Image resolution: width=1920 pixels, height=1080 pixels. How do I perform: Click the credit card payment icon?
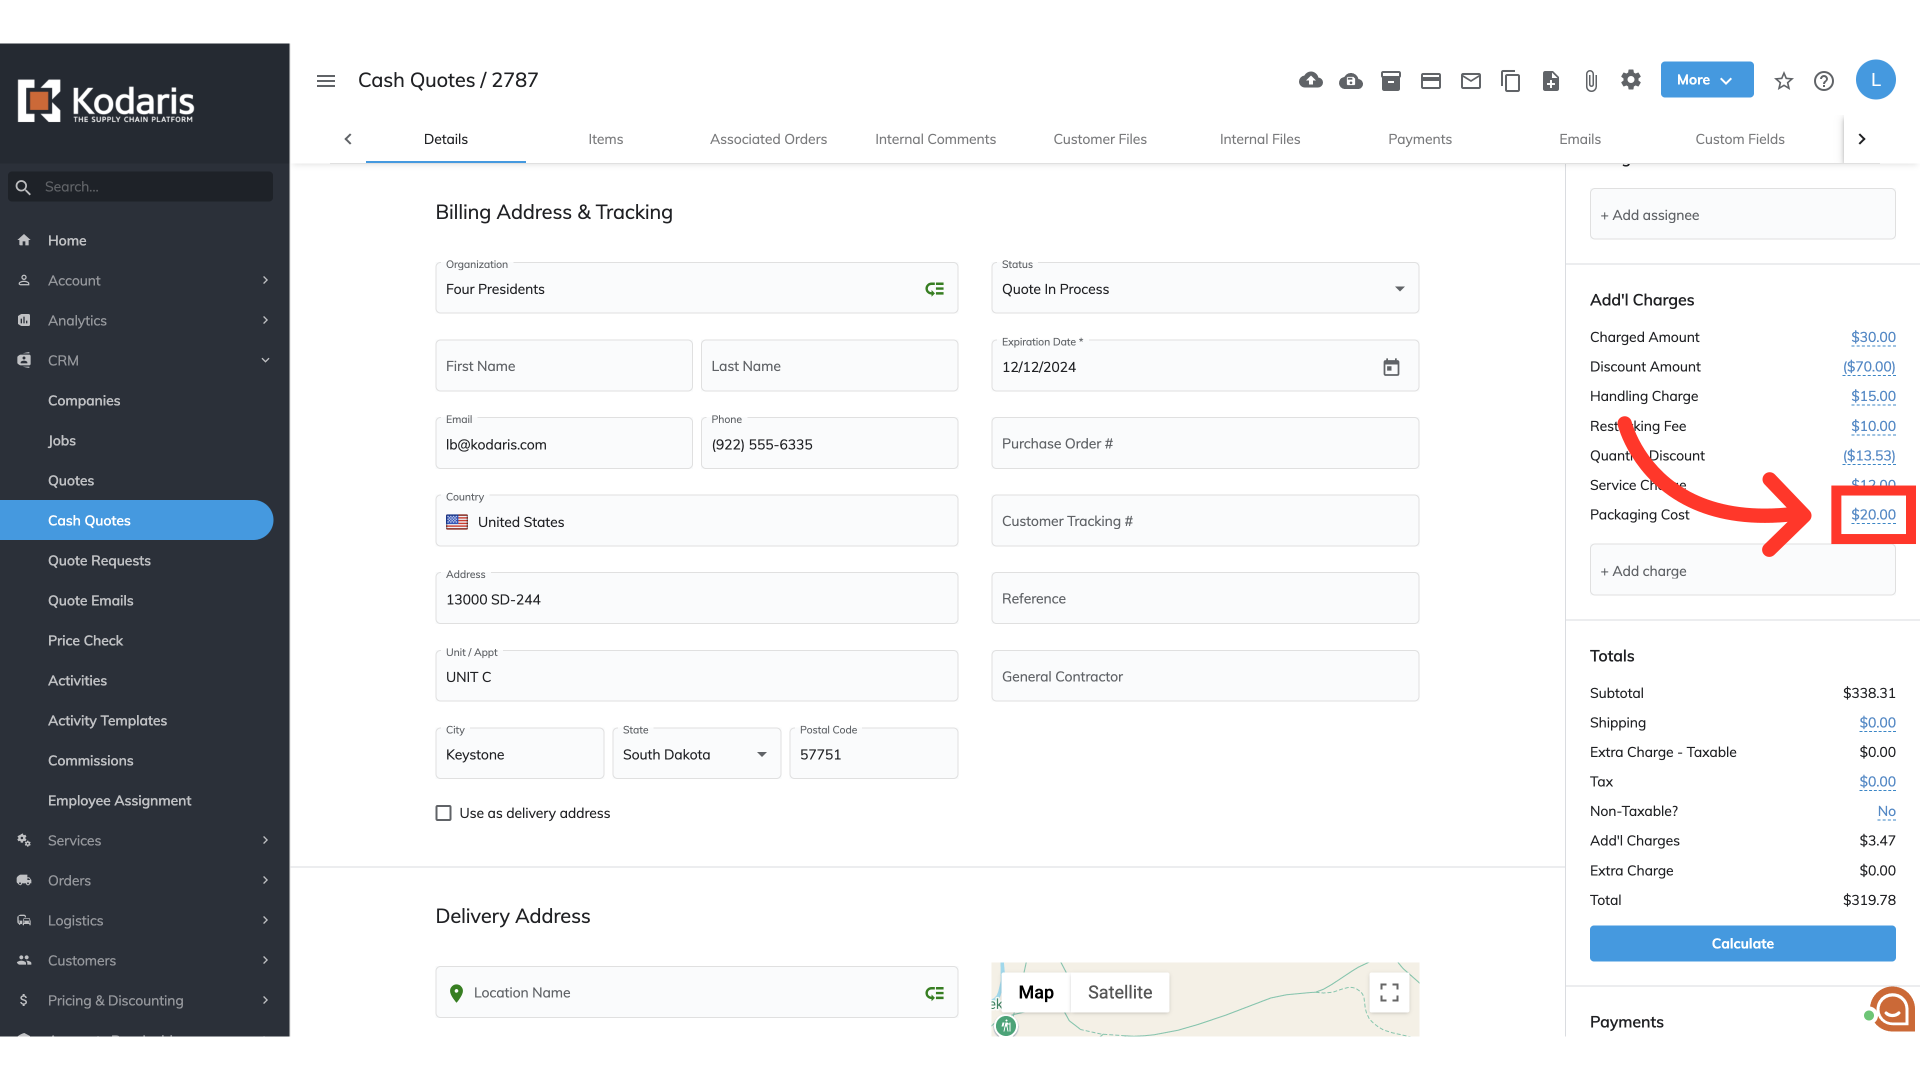[1430, 80]
